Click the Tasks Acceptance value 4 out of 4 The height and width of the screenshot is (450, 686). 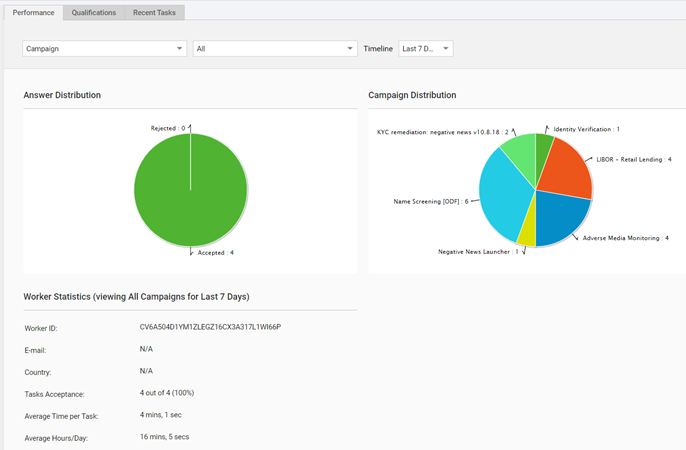coord(167,393)
